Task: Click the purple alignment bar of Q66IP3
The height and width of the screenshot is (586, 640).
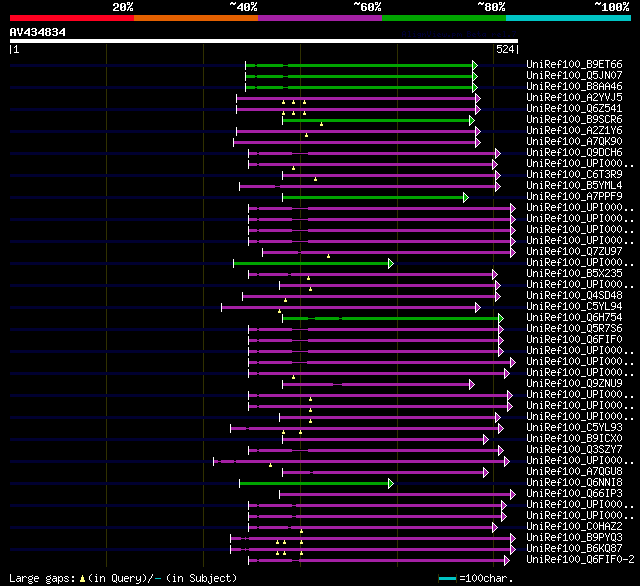Action: [x=396, y=495]
